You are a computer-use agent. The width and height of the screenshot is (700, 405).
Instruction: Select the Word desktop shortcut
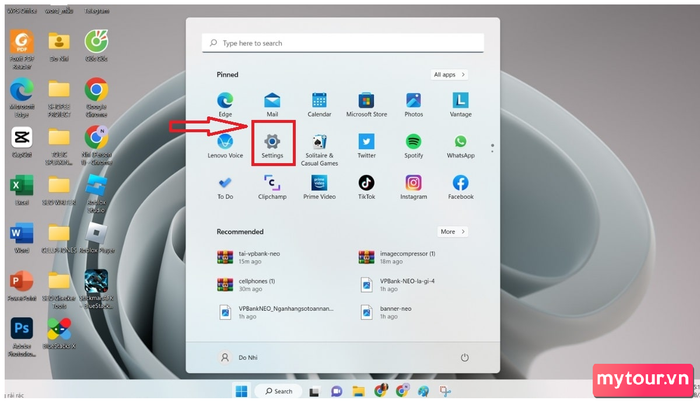[22, 238]
